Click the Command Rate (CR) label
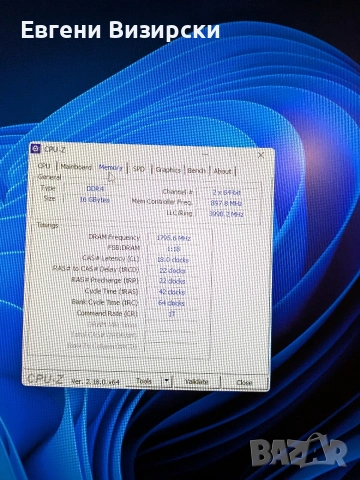 (107, 313)
